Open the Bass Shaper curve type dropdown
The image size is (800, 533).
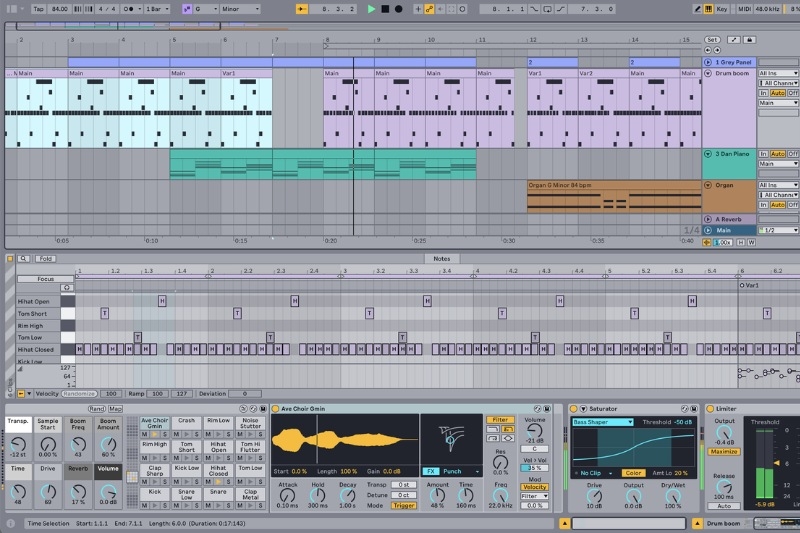(x=602, y=422)
